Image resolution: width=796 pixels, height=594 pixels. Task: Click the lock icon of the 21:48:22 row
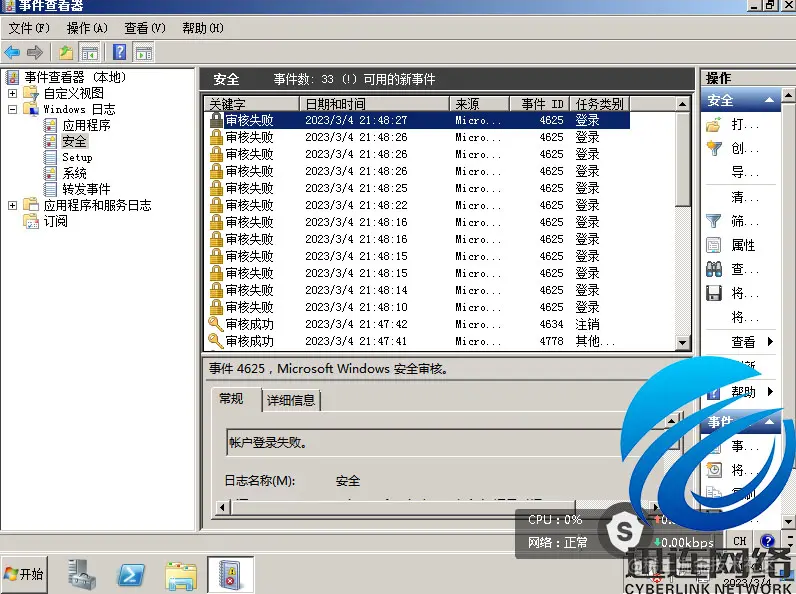coord(216,205)
